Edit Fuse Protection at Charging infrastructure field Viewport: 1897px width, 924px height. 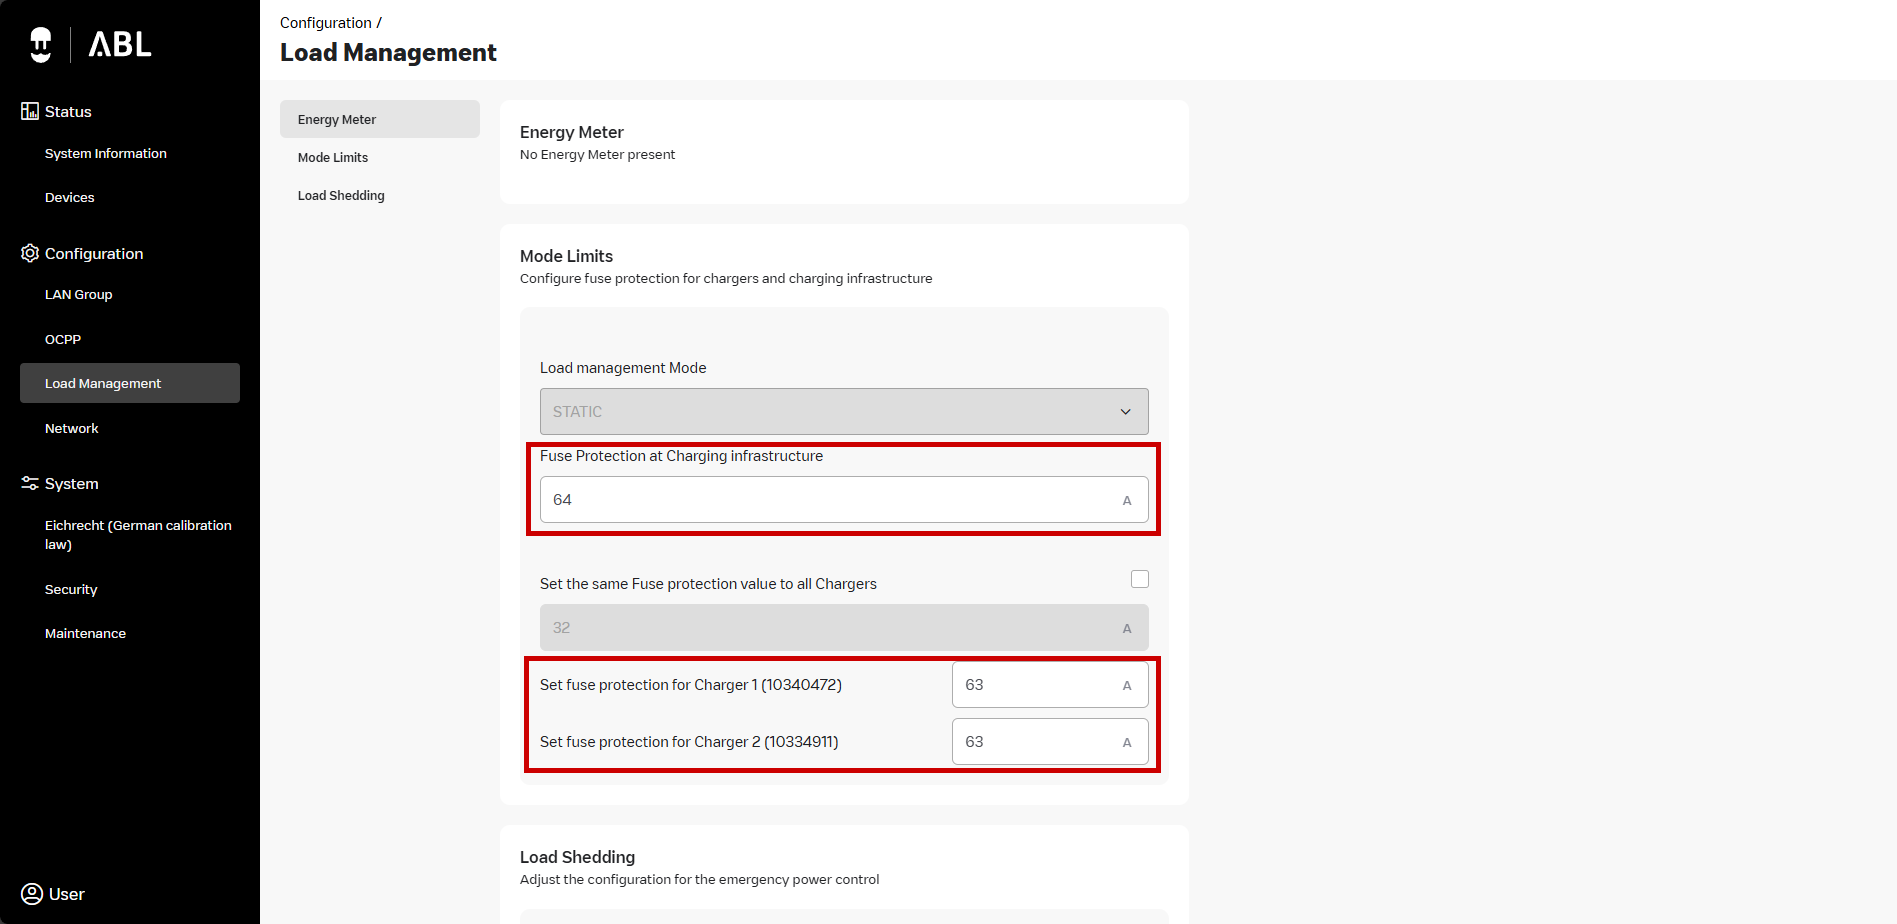pyautogui.click(x=830, y=499)
